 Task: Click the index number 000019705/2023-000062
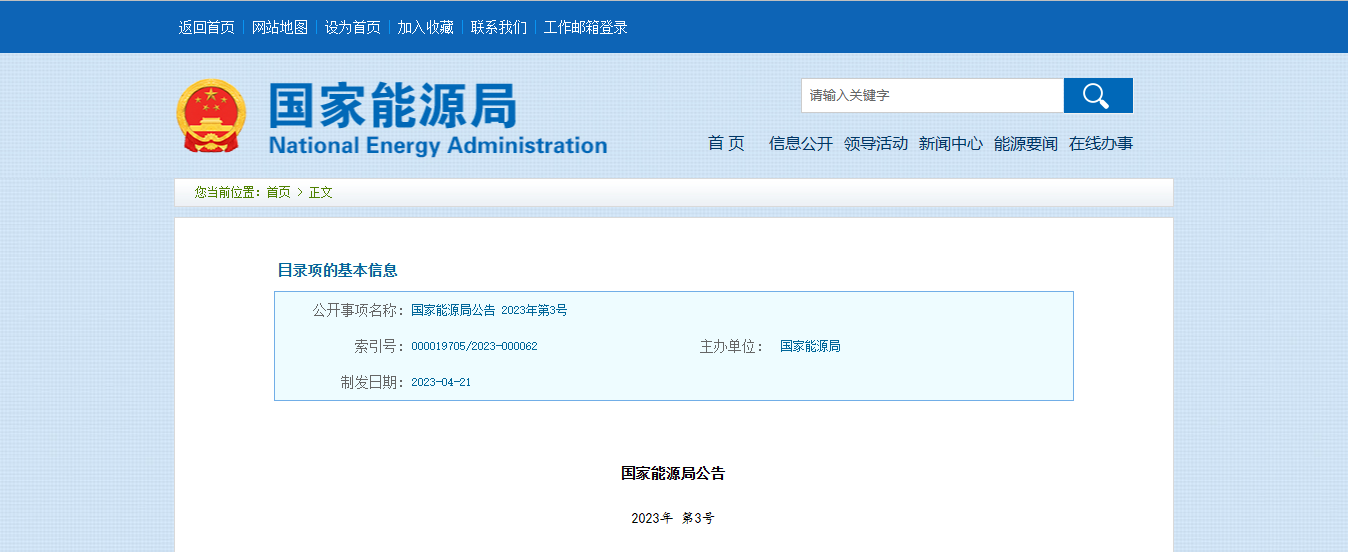[474, 347]
